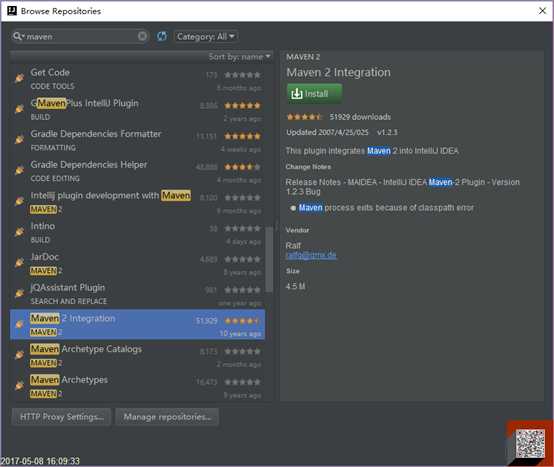Click the CODE EDITING category label
The width and height of the screenshot is (554, 467).
tap(55, 178)
